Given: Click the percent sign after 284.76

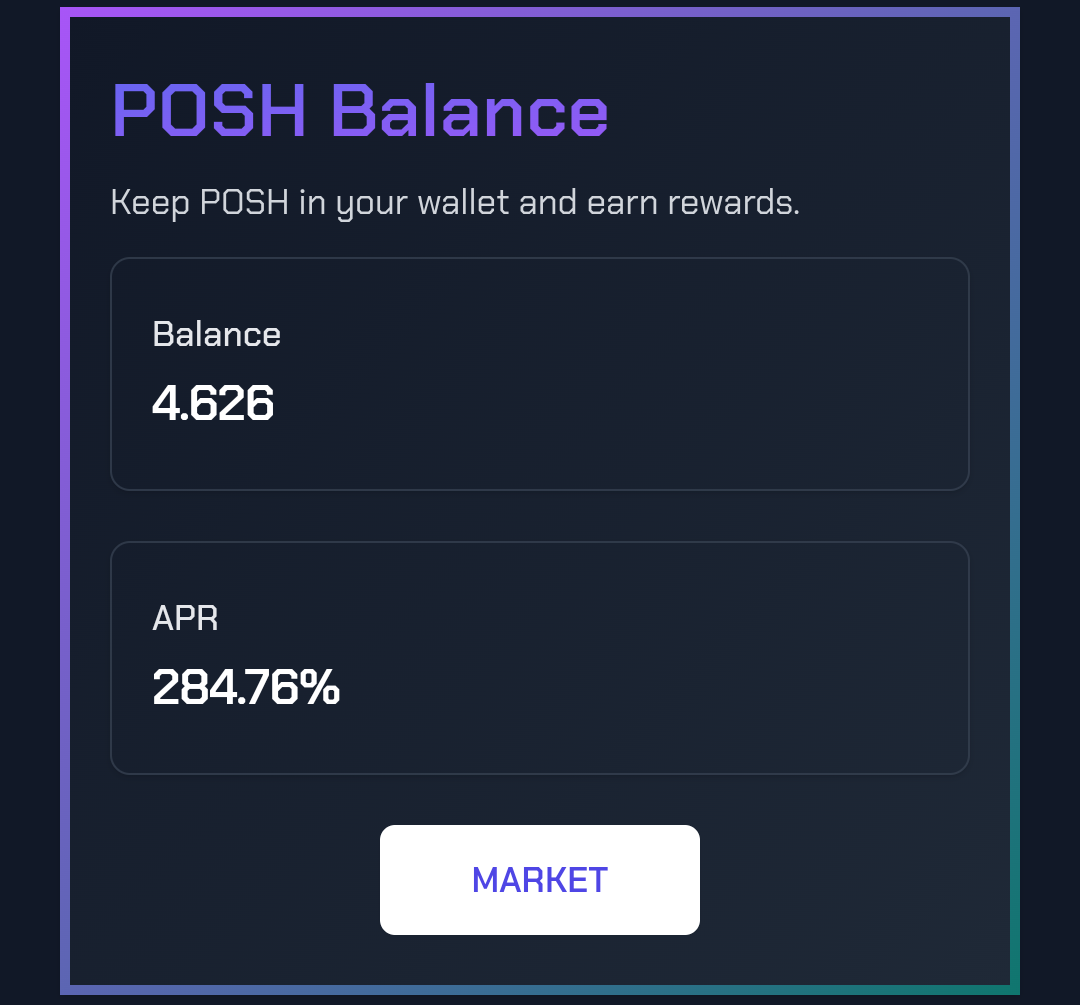Looking at the screenshot, I should (x=320, y=687).
